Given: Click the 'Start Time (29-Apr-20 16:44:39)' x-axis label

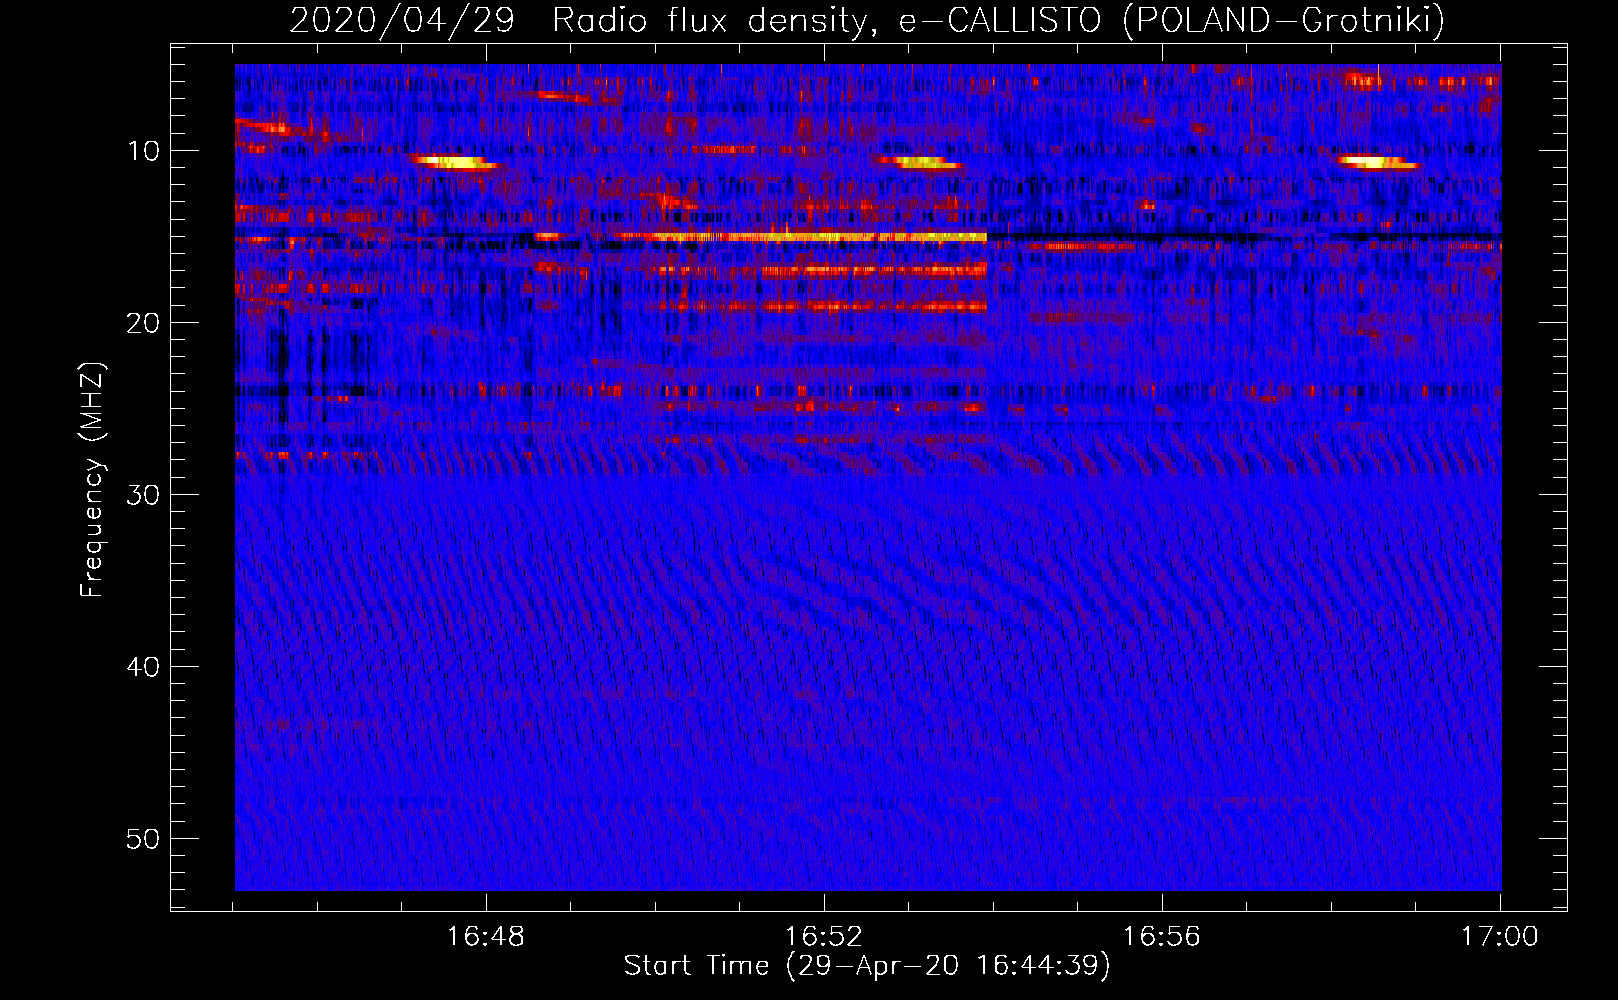Looking at the screenshot, I should 867,966.
